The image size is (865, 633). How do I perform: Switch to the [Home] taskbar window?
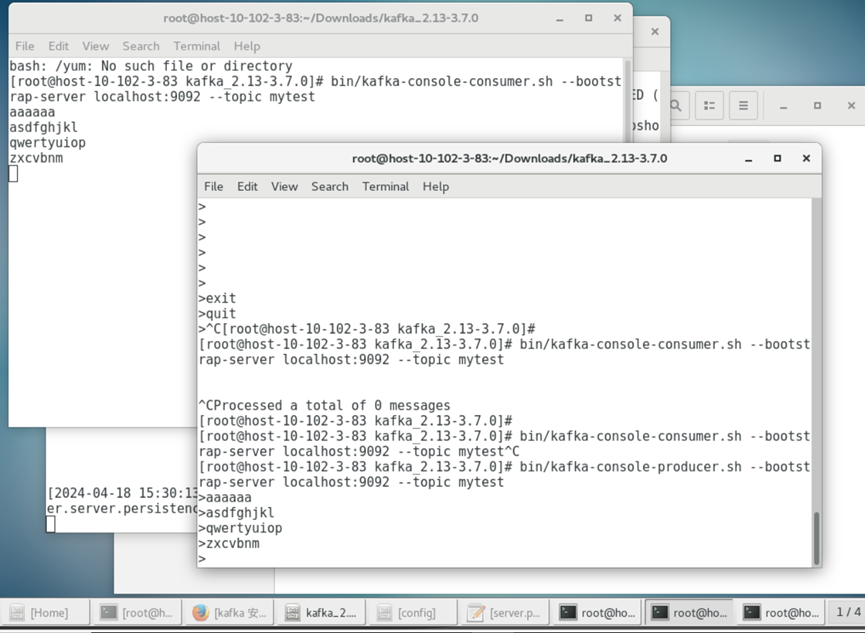click(x=44, y=613)
